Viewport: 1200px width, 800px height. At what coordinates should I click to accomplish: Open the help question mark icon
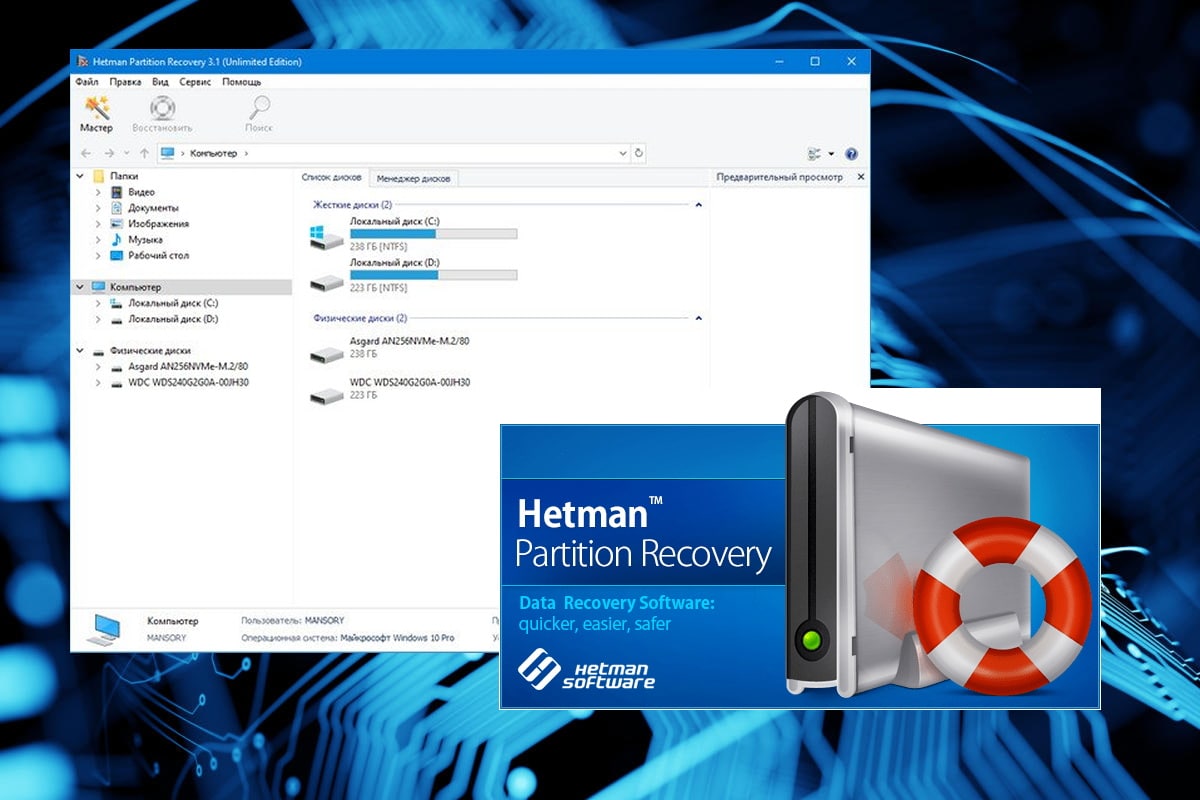click(x=851, y=154)
